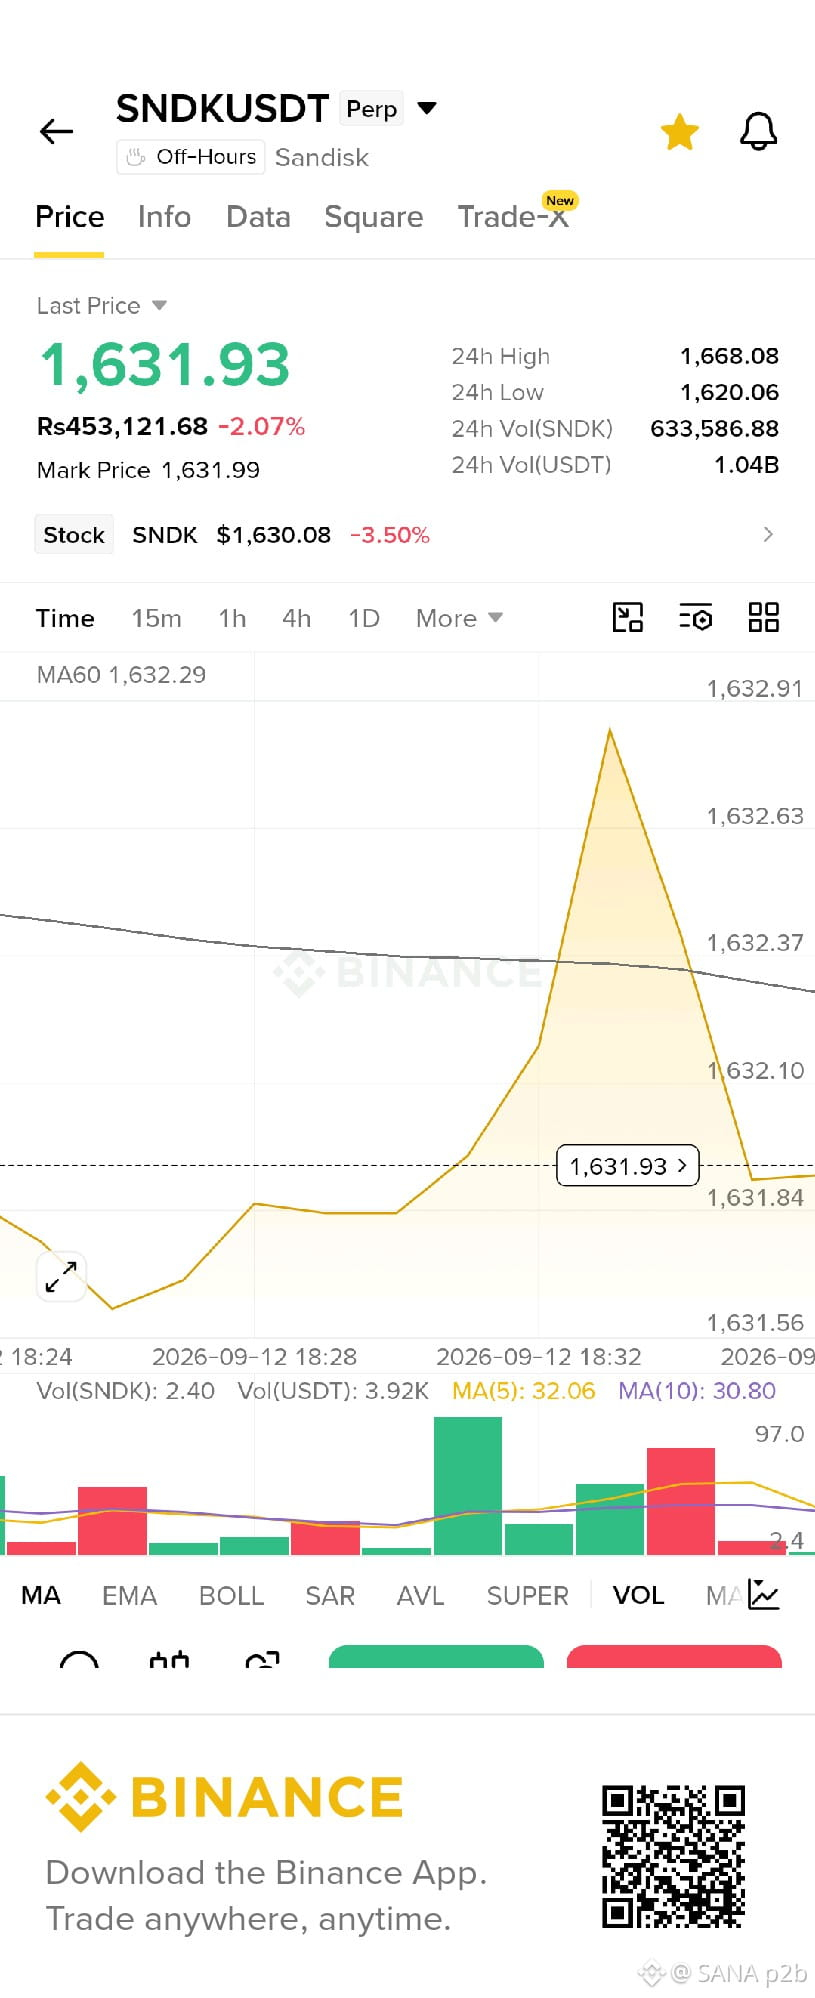This screenshot has height=1998, width=815.
Task: Open the grid layout icon
Action: [764, 618]
